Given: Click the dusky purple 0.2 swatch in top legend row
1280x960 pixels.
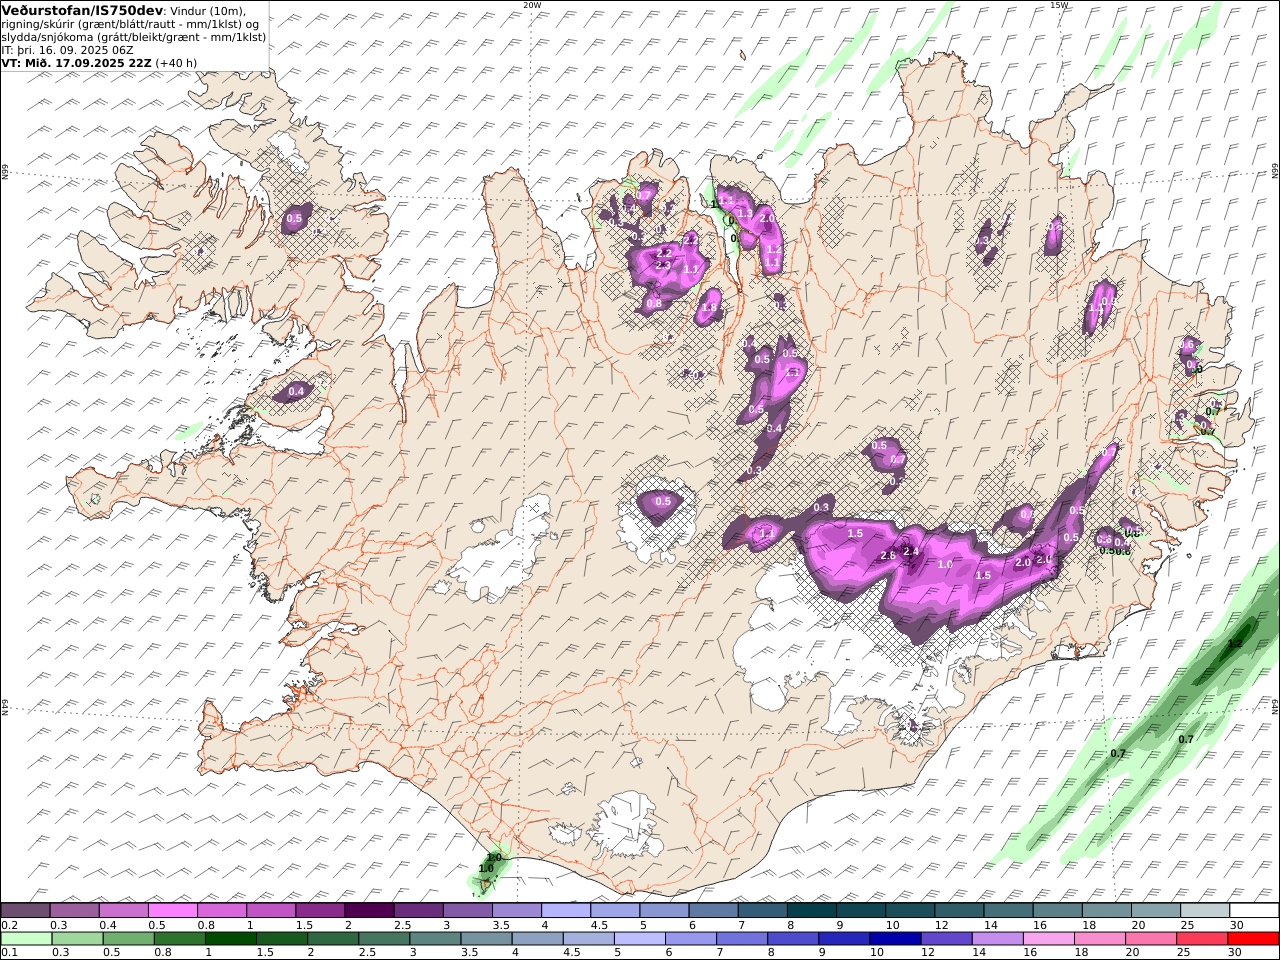Looking at the screenshot, I should (x=25, y=910).
